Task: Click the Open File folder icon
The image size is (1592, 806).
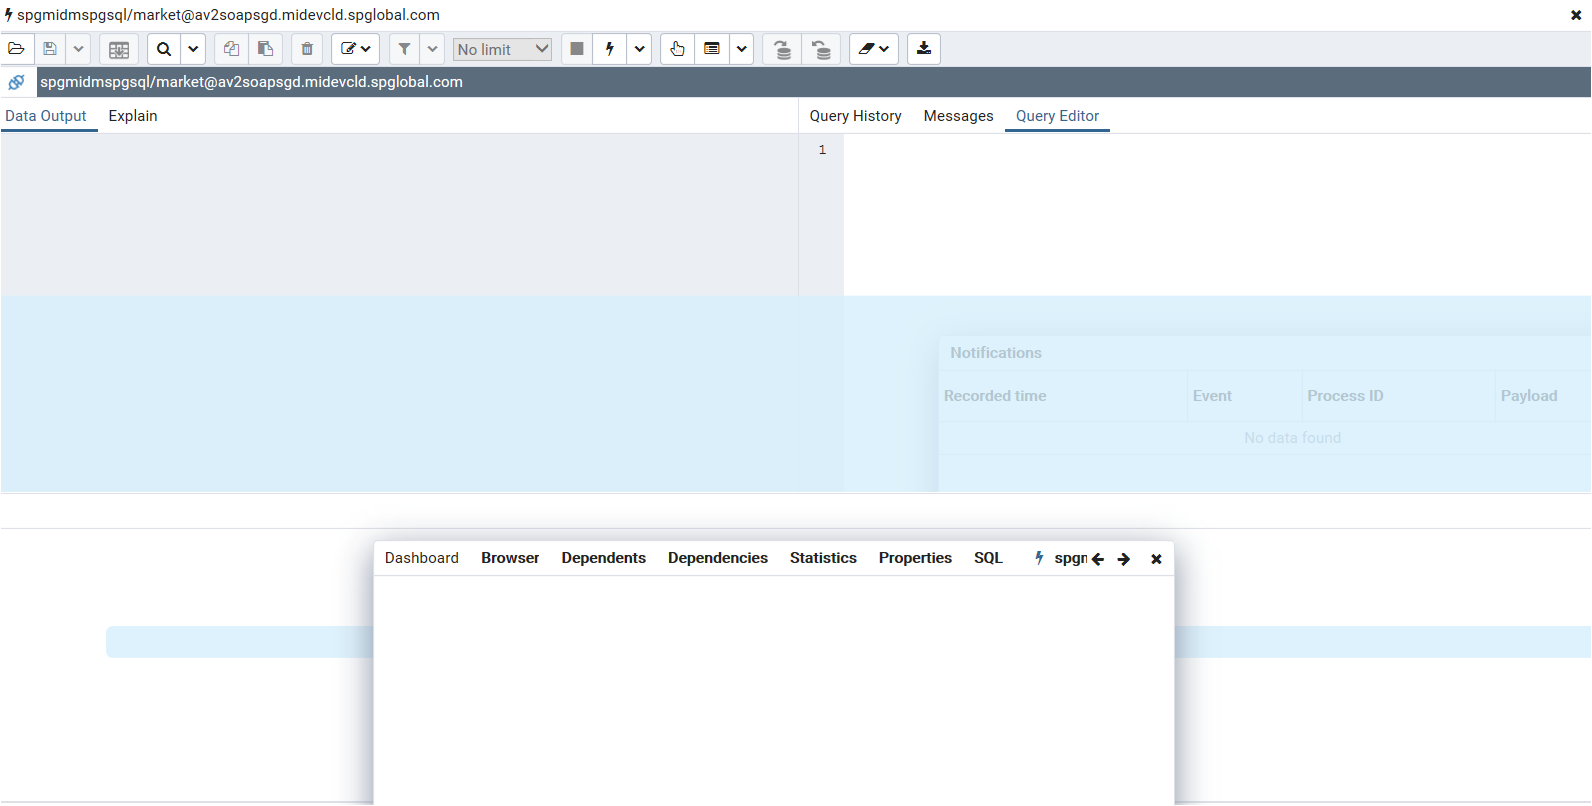Action: [x=17, y=49]
